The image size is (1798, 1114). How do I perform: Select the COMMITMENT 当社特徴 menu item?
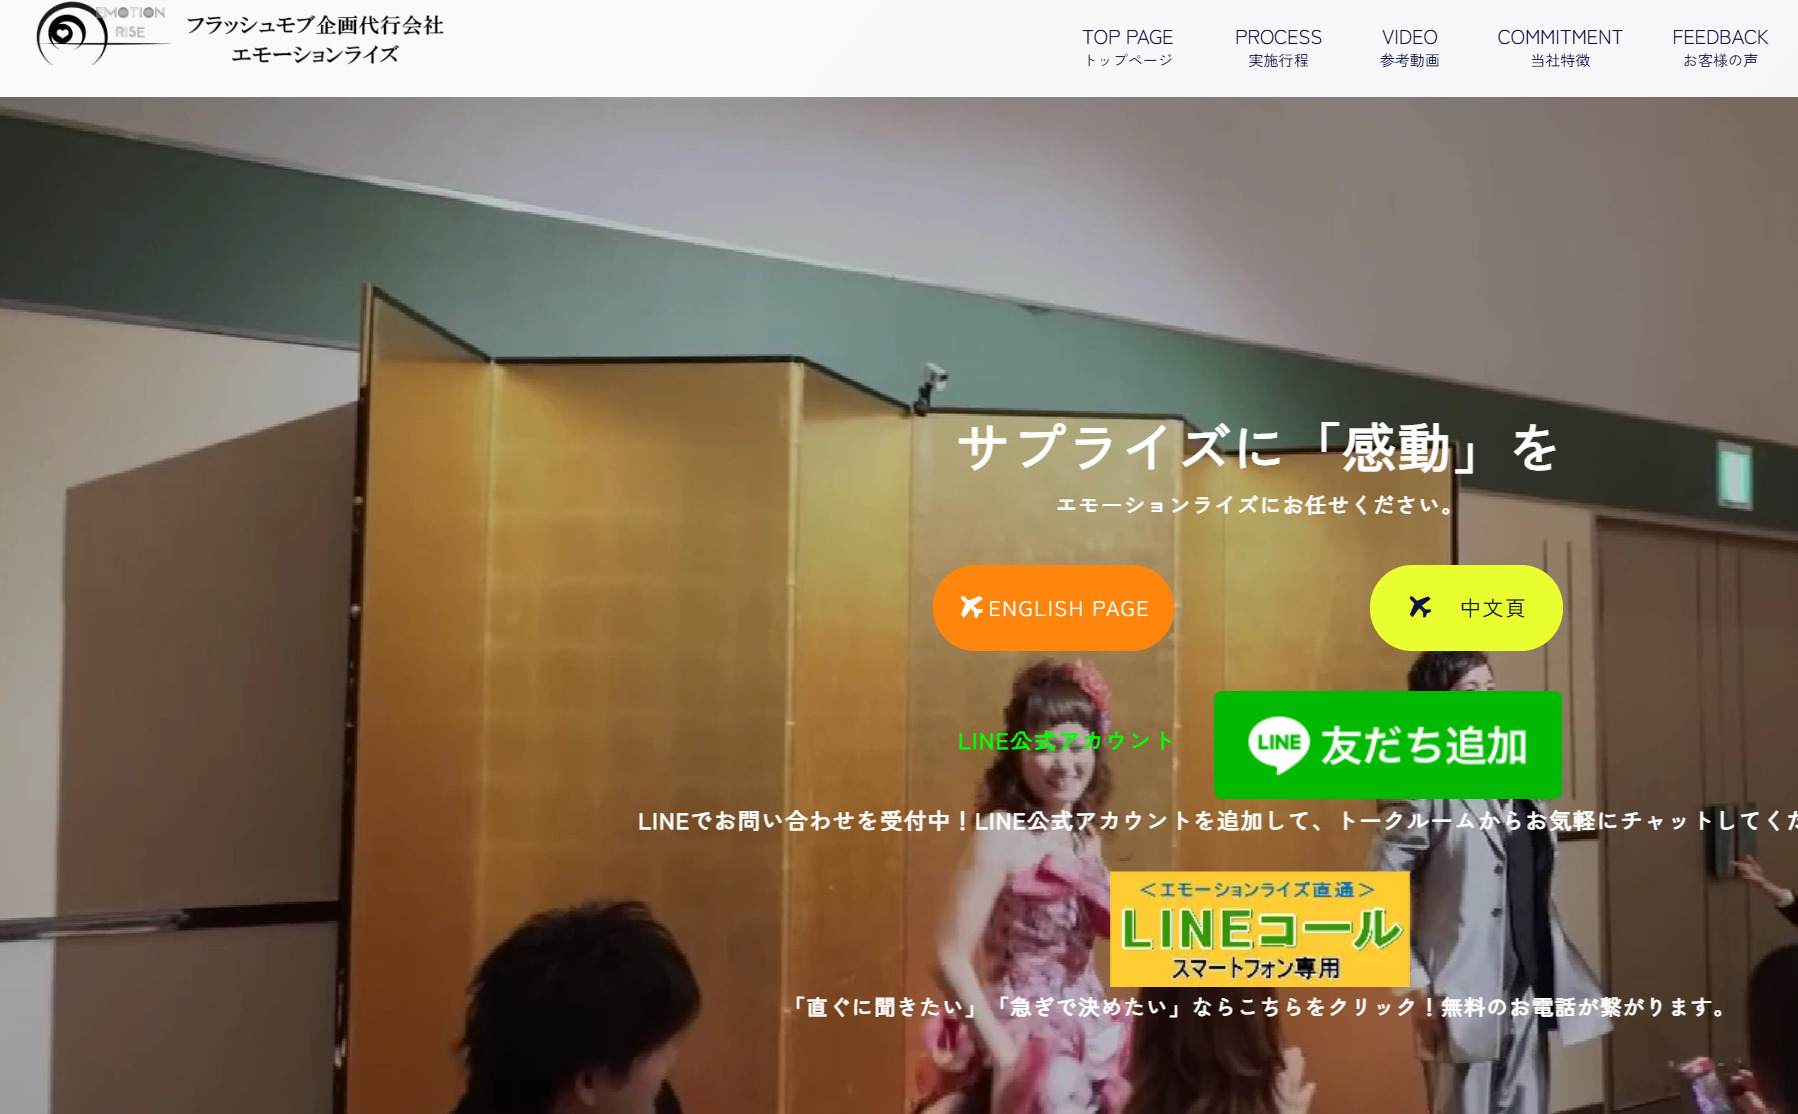point(1559,48)
